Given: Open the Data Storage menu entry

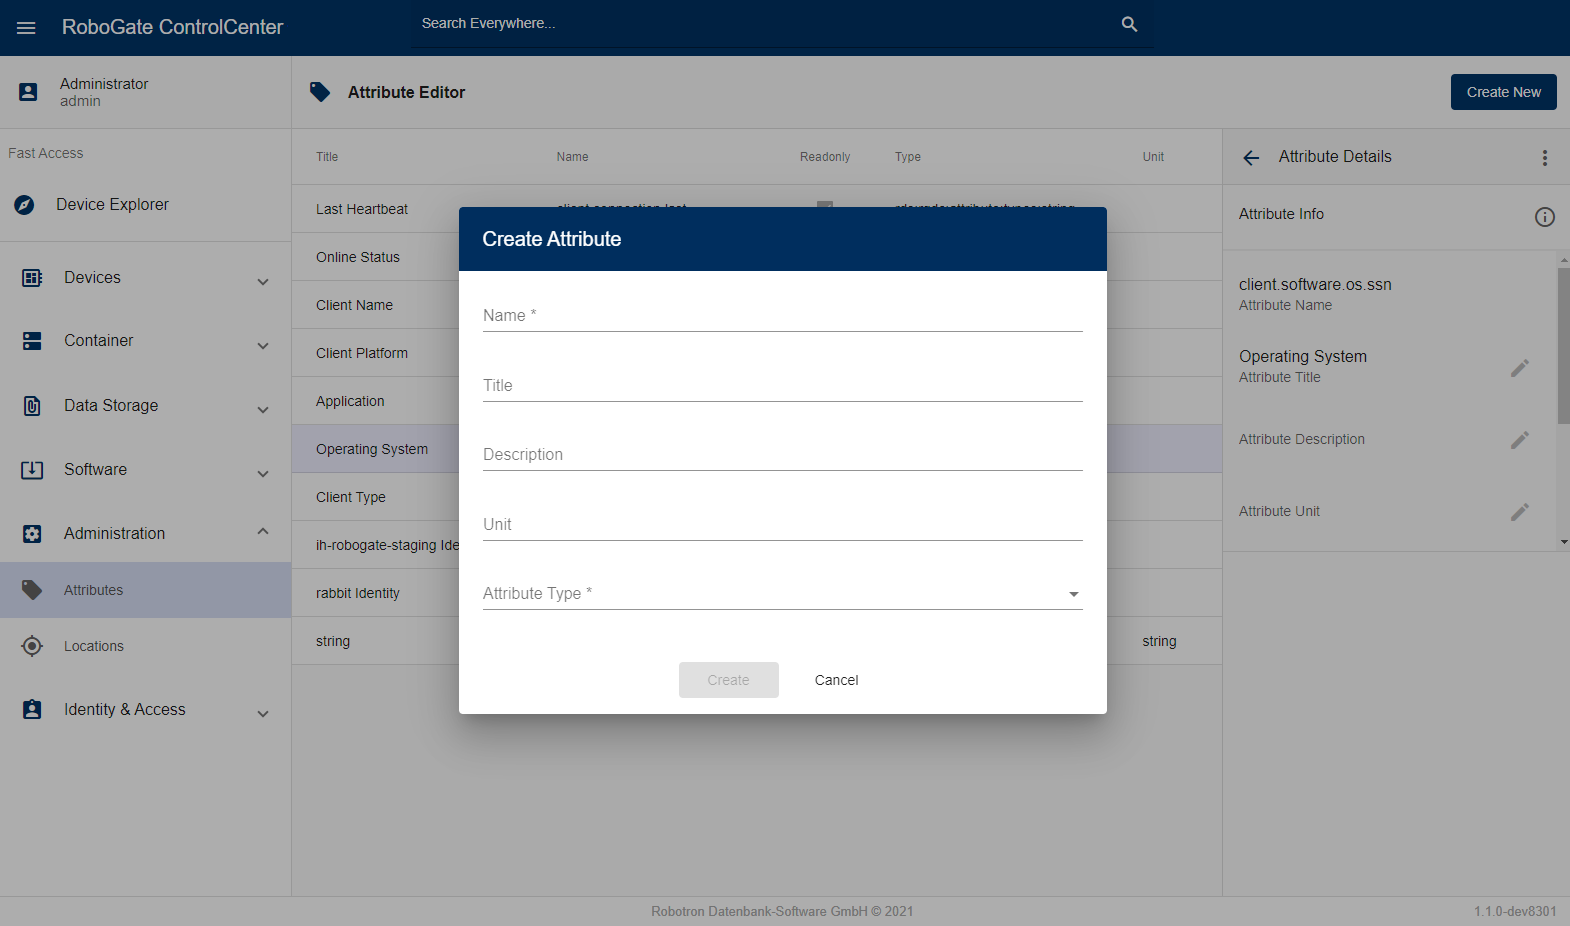Looking at the screenshot, I should 145,406.
